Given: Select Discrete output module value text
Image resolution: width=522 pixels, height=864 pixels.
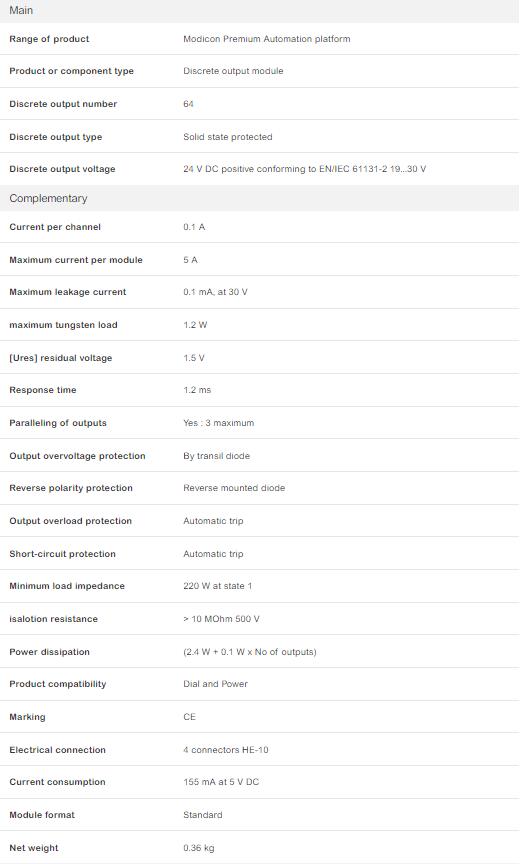Looking at the screenshot, I should (233, 71).
